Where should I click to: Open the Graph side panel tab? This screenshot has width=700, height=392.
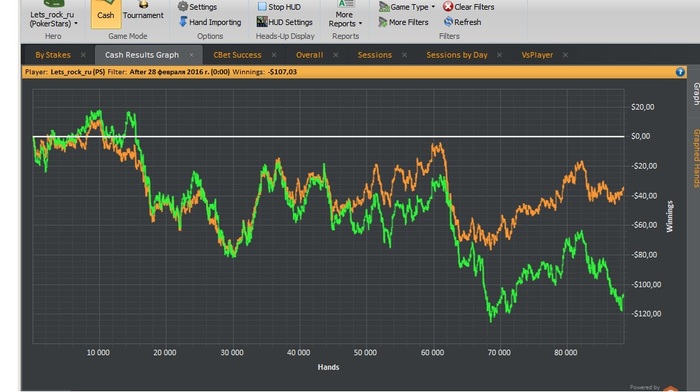tap(696, 93)
